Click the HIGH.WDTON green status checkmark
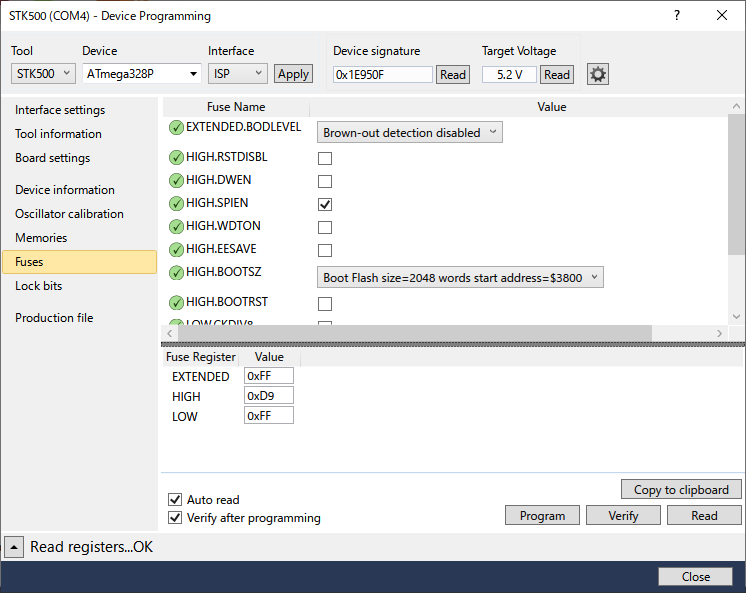This screenshot has width=746, height=593. click(176, 227)
